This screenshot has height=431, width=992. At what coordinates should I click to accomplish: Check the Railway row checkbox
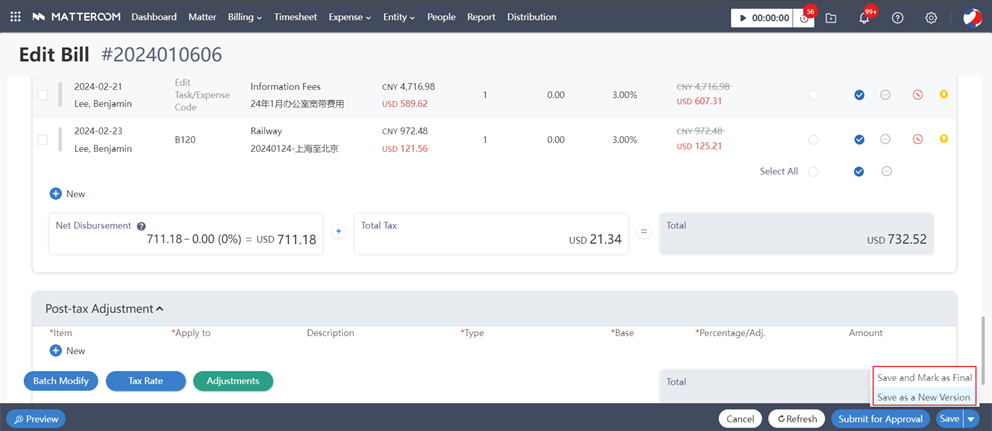[x=42, y=140]
